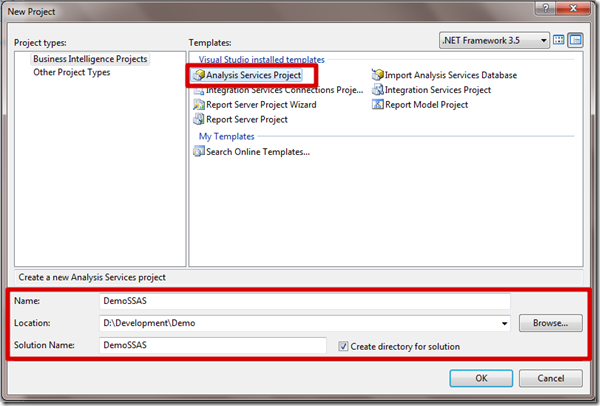Click the Report Server Project icon
This screenshot has height=406, width=600.
click(199, 119)
